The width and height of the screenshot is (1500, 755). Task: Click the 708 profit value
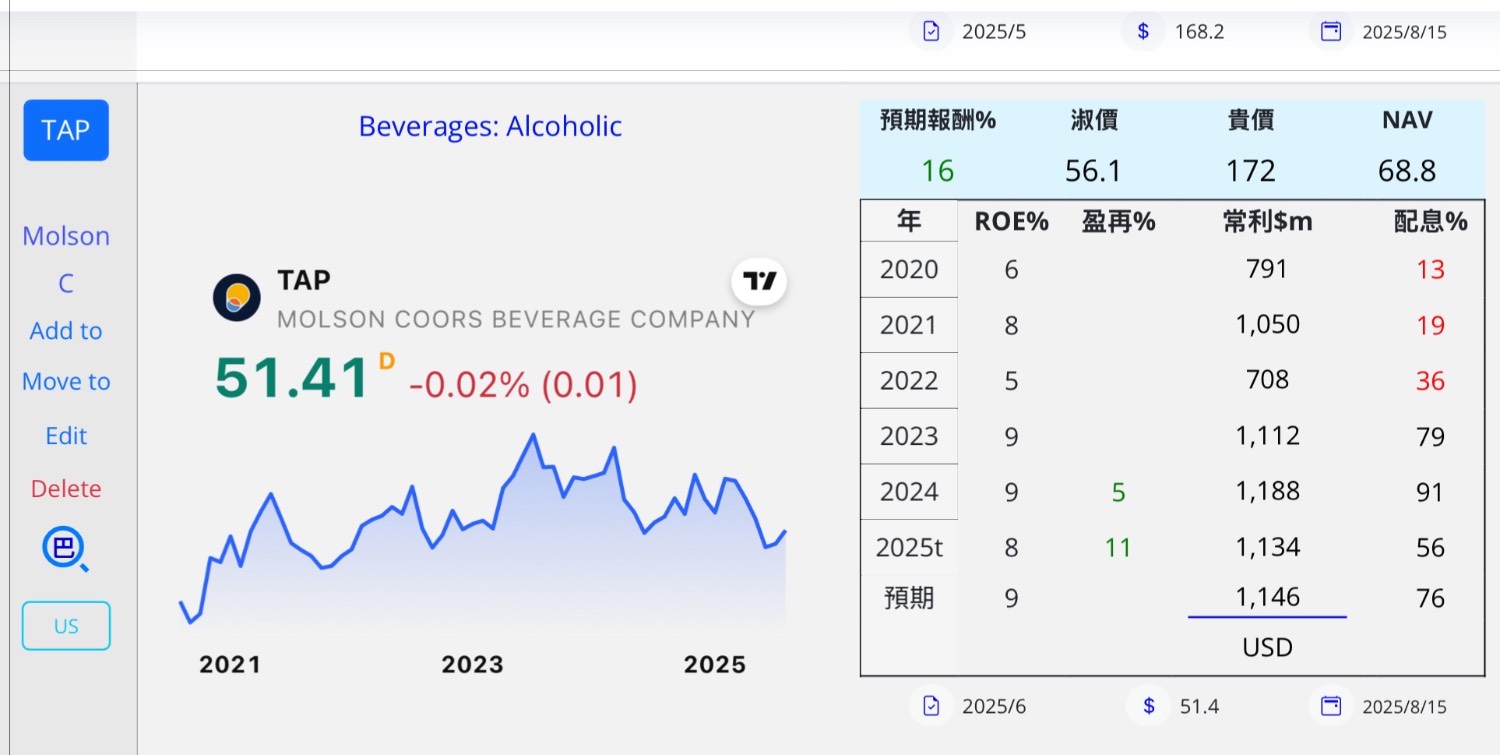pyautogui.click(x=1267, y=380)
